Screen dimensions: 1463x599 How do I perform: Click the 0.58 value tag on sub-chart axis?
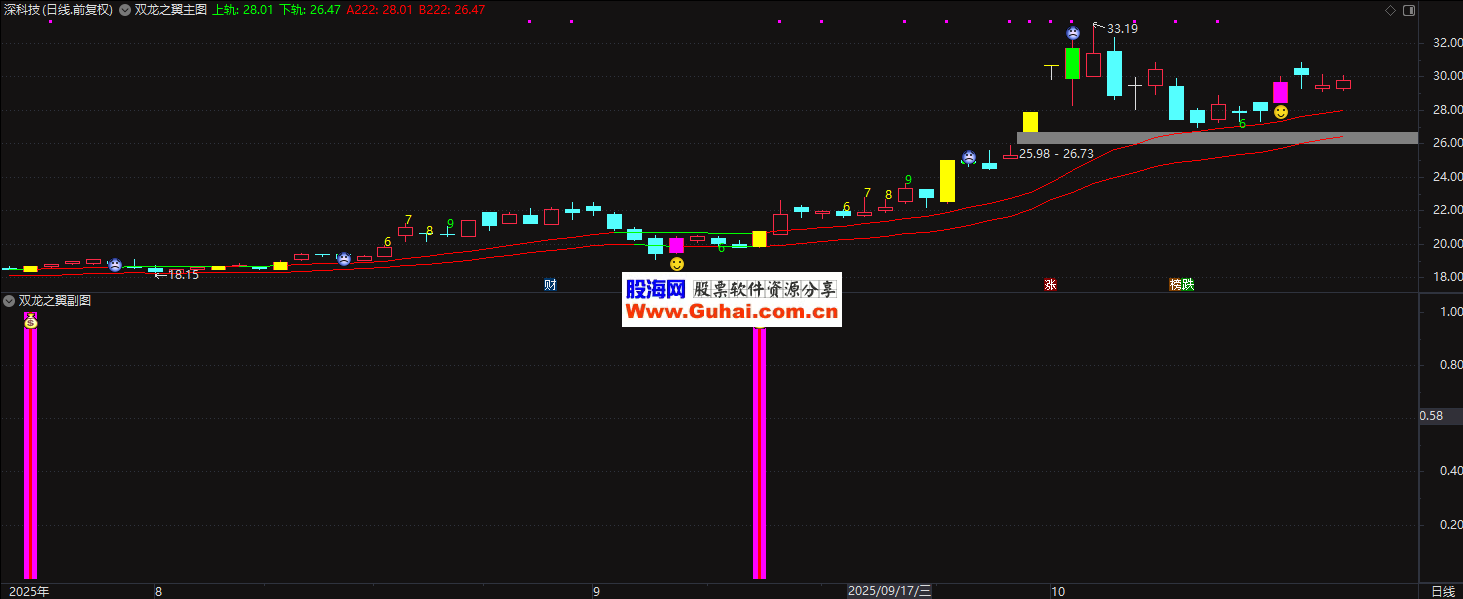[1431, 416]
